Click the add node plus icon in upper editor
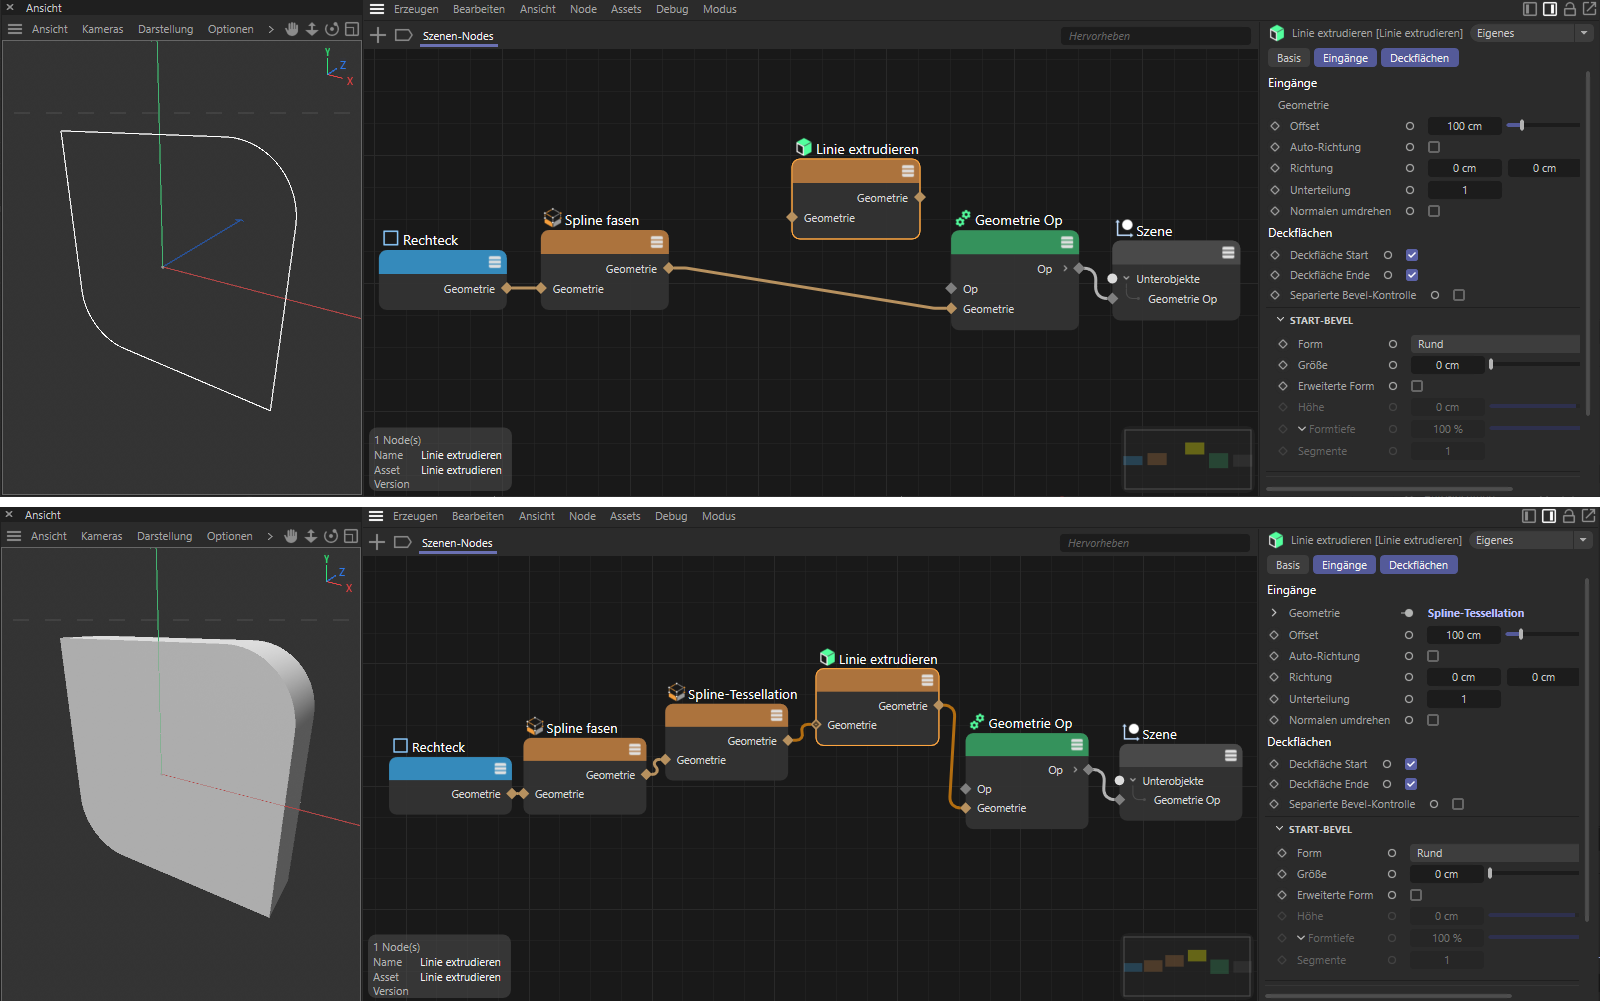The height and width of the screenshot is (1001, 1600). click(x=378, y=36)
